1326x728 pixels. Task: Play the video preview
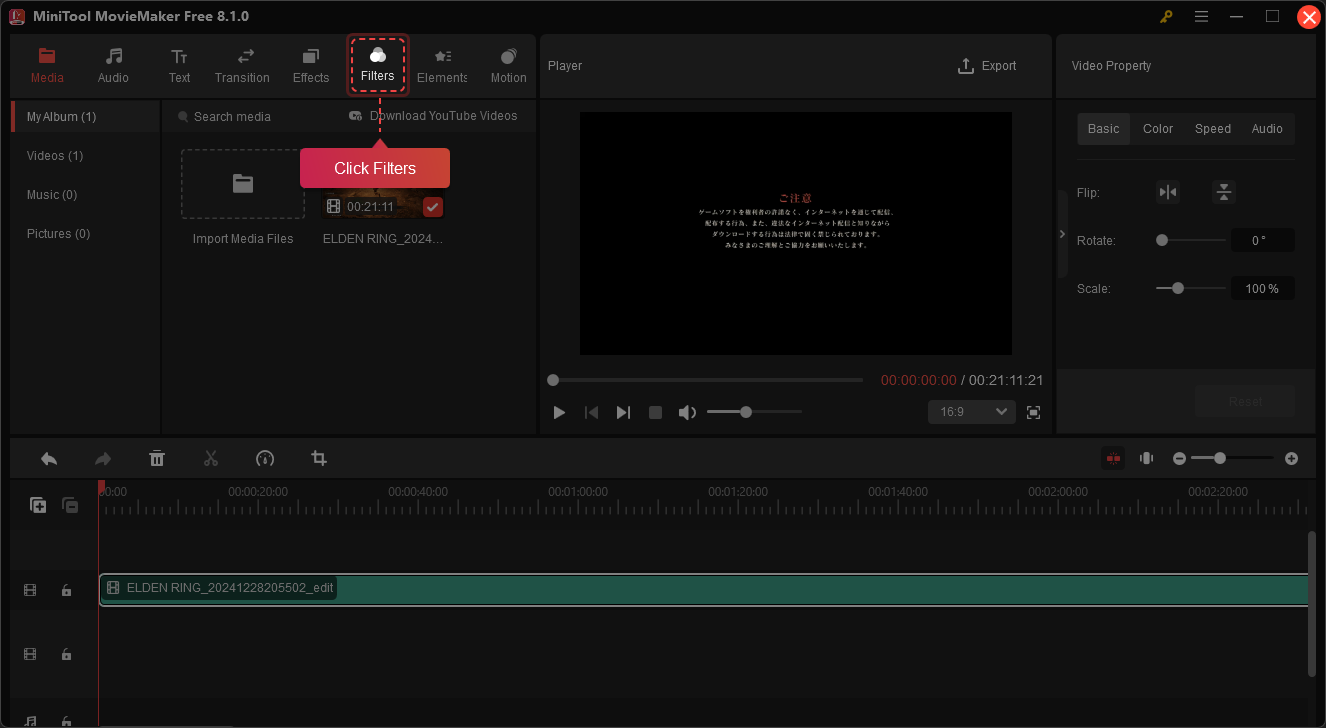[x=559, y=412]
